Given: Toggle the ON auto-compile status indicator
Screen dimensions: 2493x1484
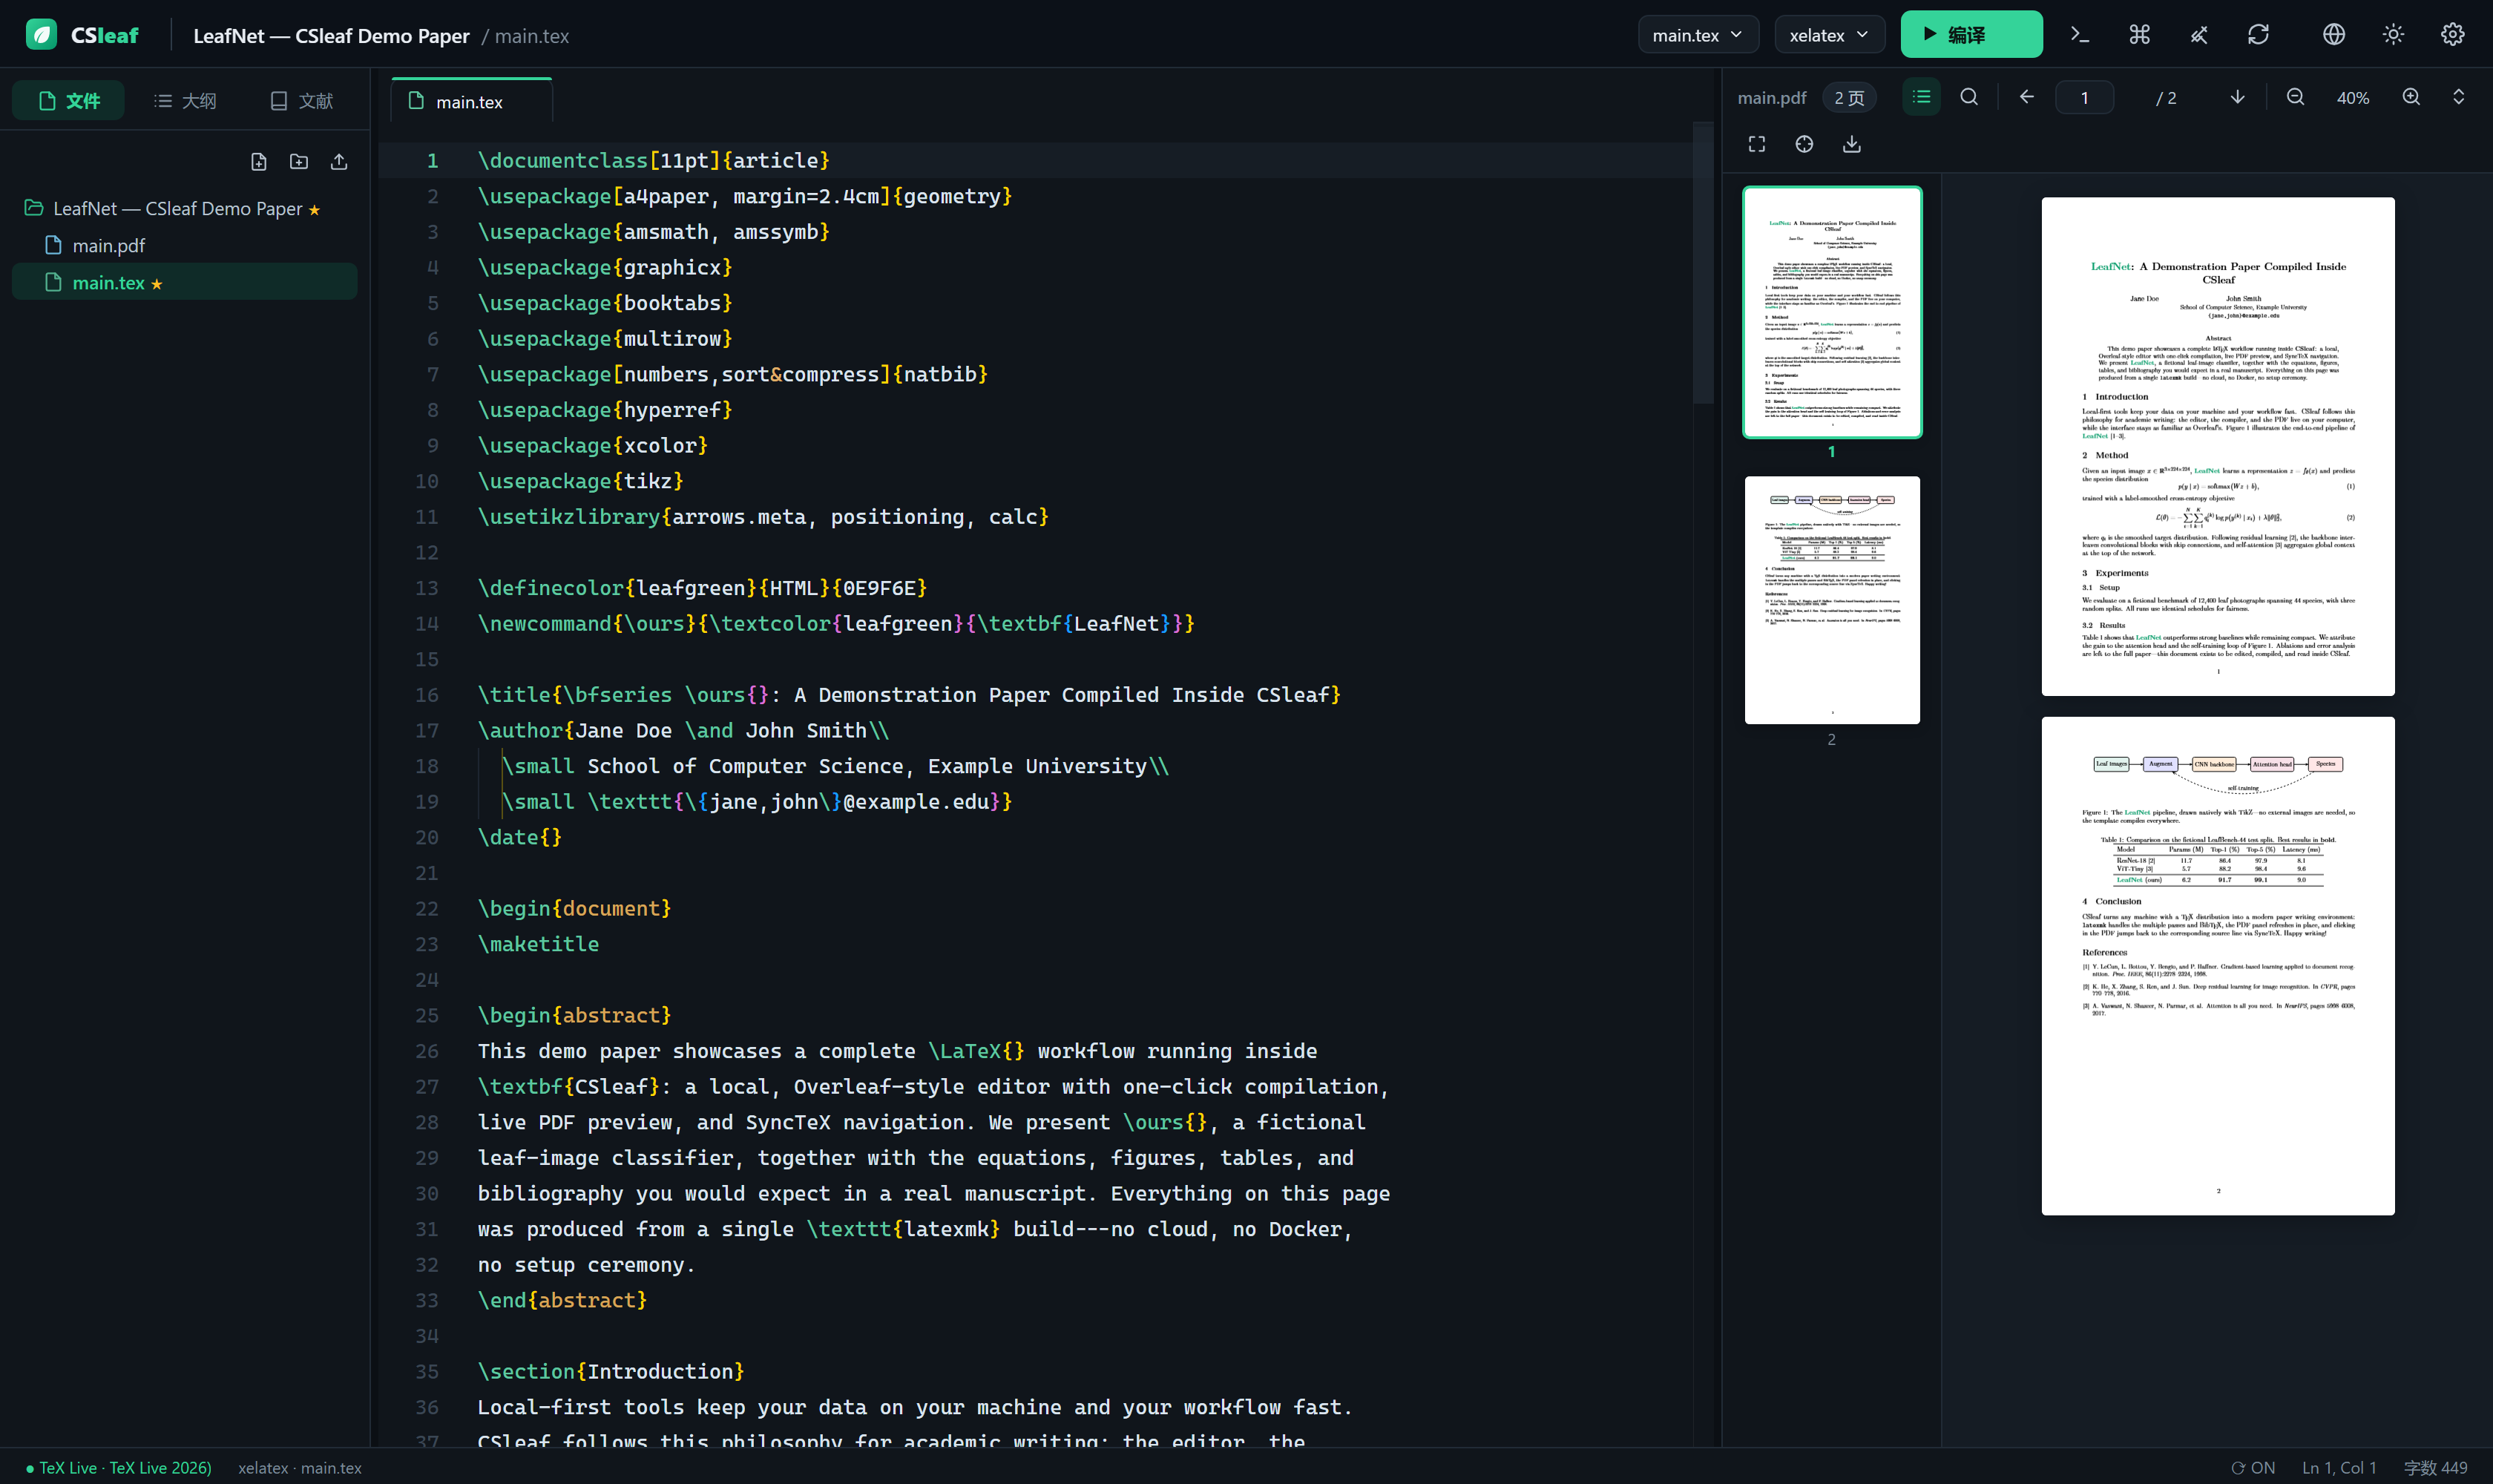Looking at the screenshot, I should click(2252, 1468).
